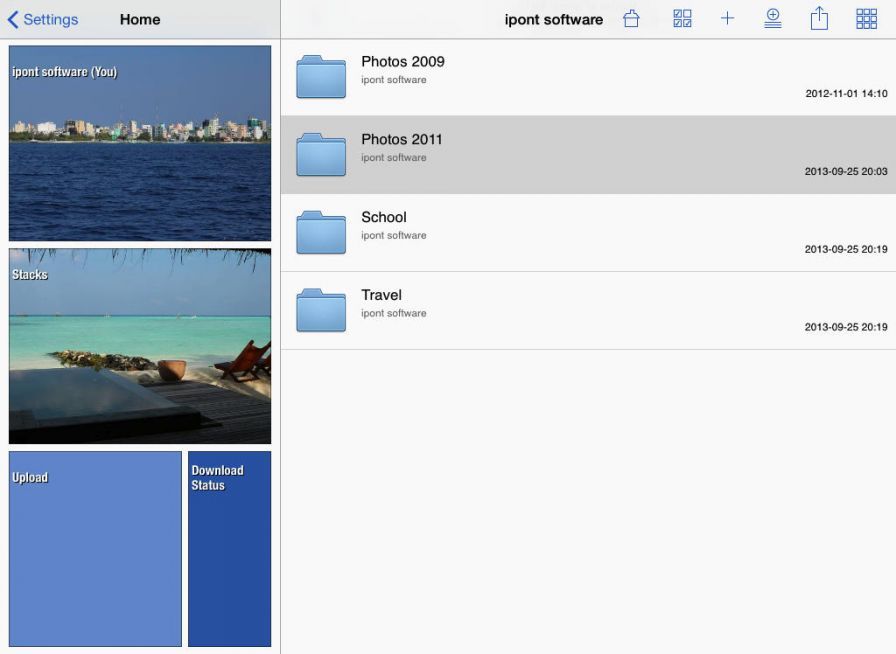Image resolution: width=896 pixels, height=654 pixels.
Task: Switch to grid view icon
Action: 866,19
